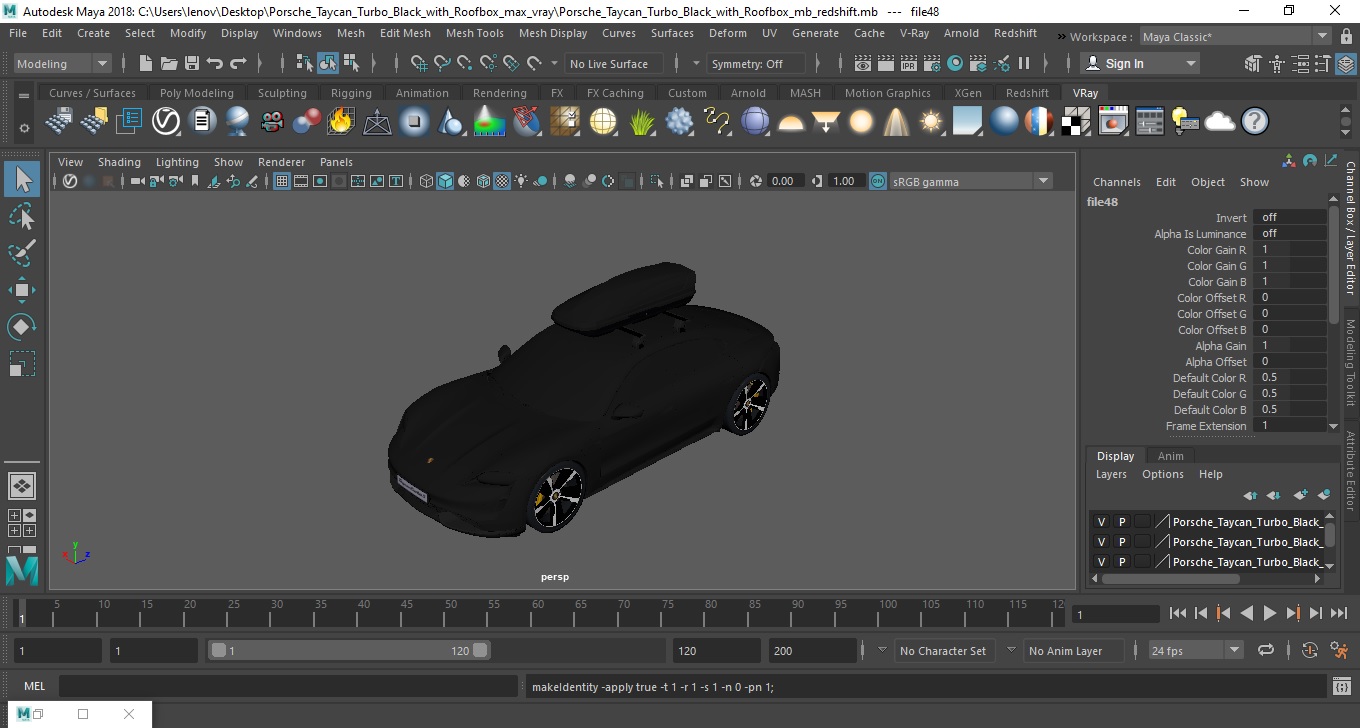Screen dimensions: 1360x728
Task: Click the green grass V-Ray fur icon
Action: [642, 122]
